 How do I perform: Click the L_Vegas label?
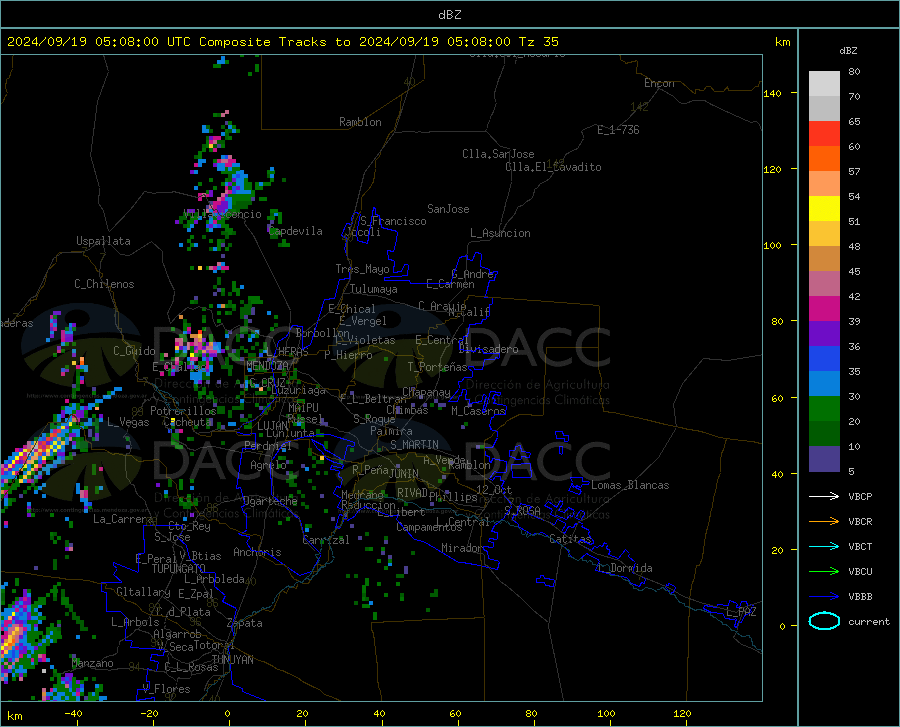(x=128, y=422)
